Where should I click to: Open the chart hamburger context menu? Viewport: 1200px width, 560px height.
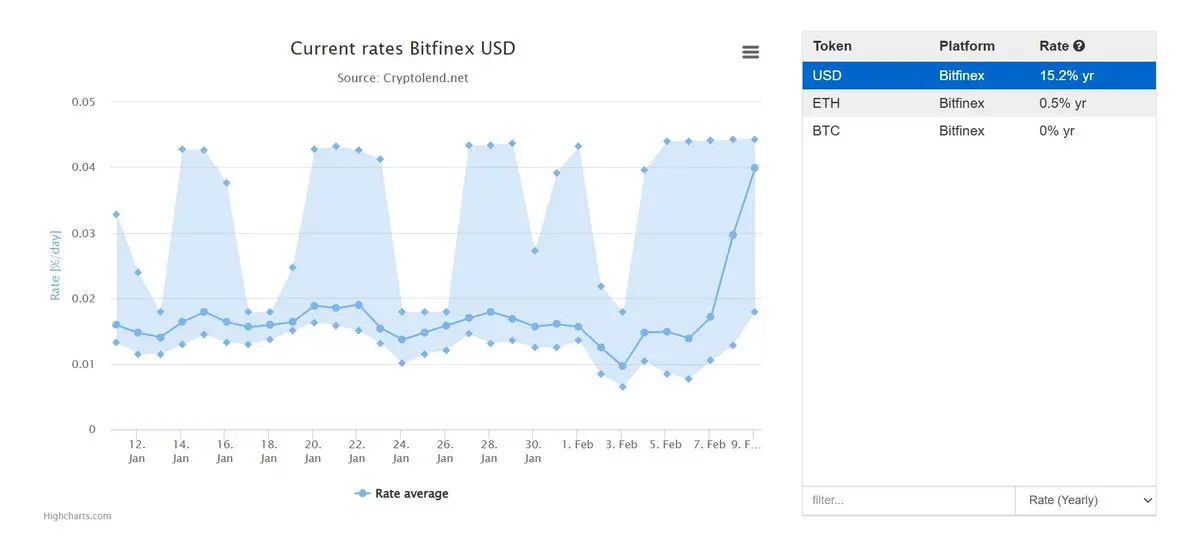point(750,52)
